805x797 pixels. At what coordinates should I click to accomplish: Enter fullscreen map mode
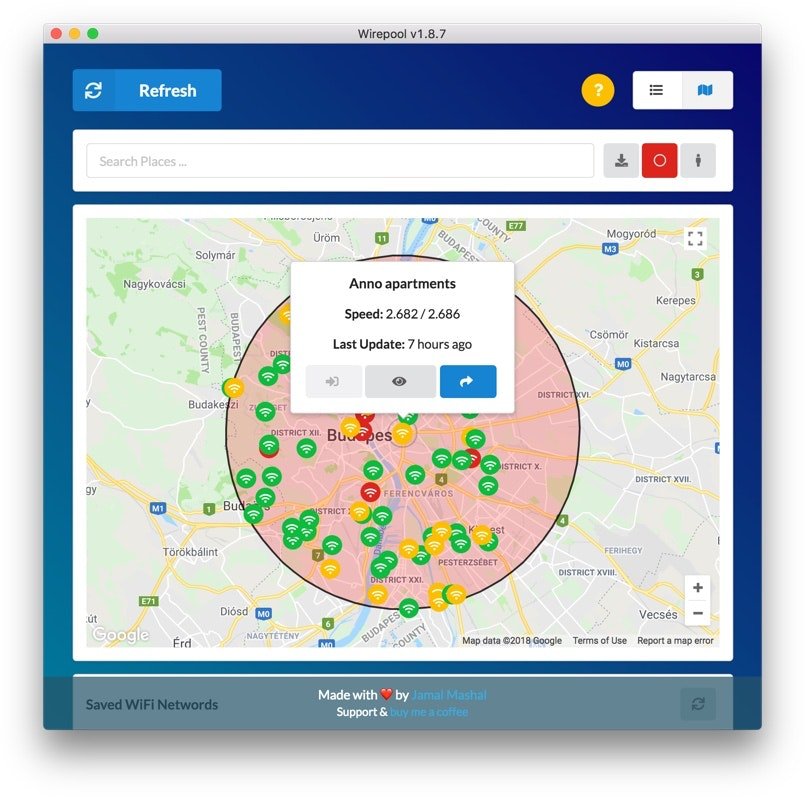coord(696,238)
